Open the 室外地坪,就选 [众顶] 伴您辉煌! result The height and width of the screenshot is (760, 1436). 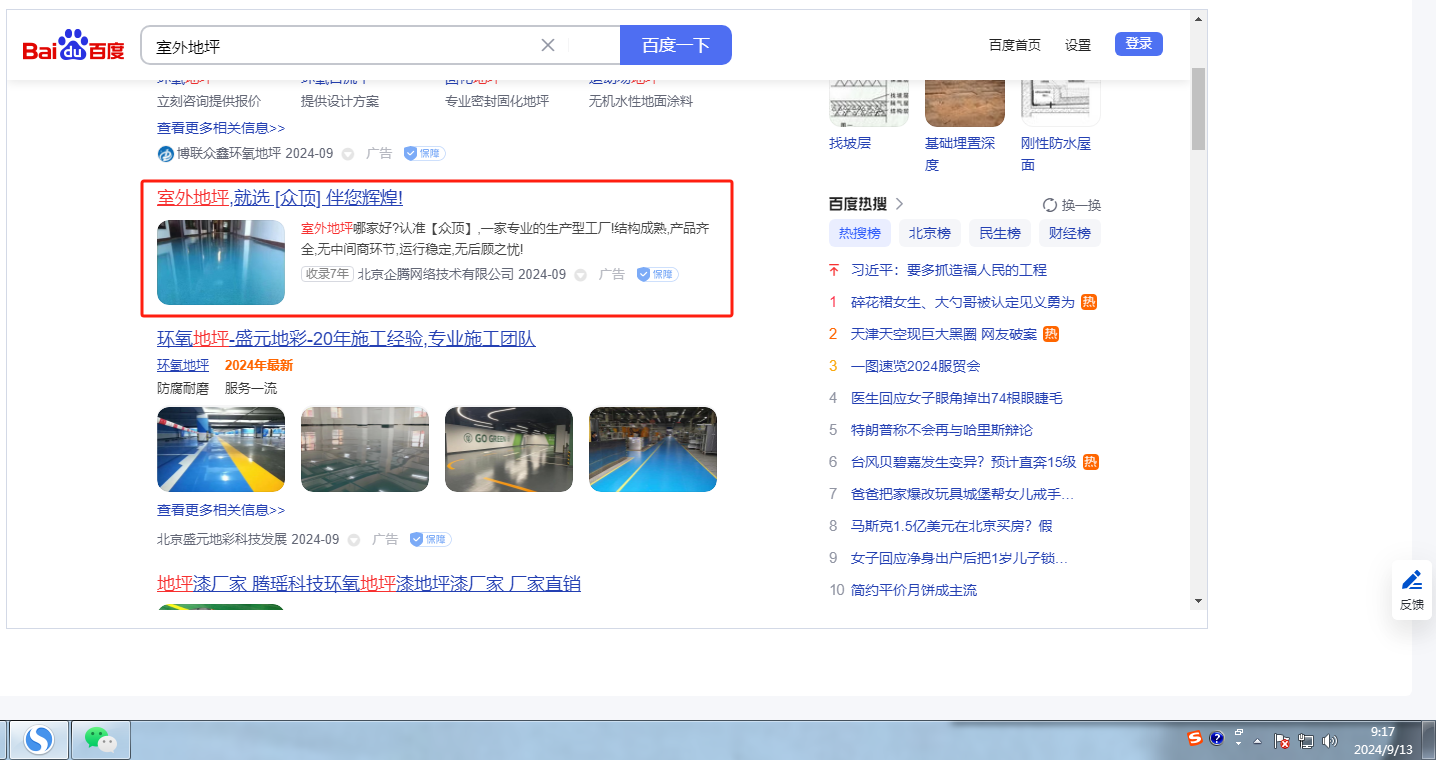280,198
